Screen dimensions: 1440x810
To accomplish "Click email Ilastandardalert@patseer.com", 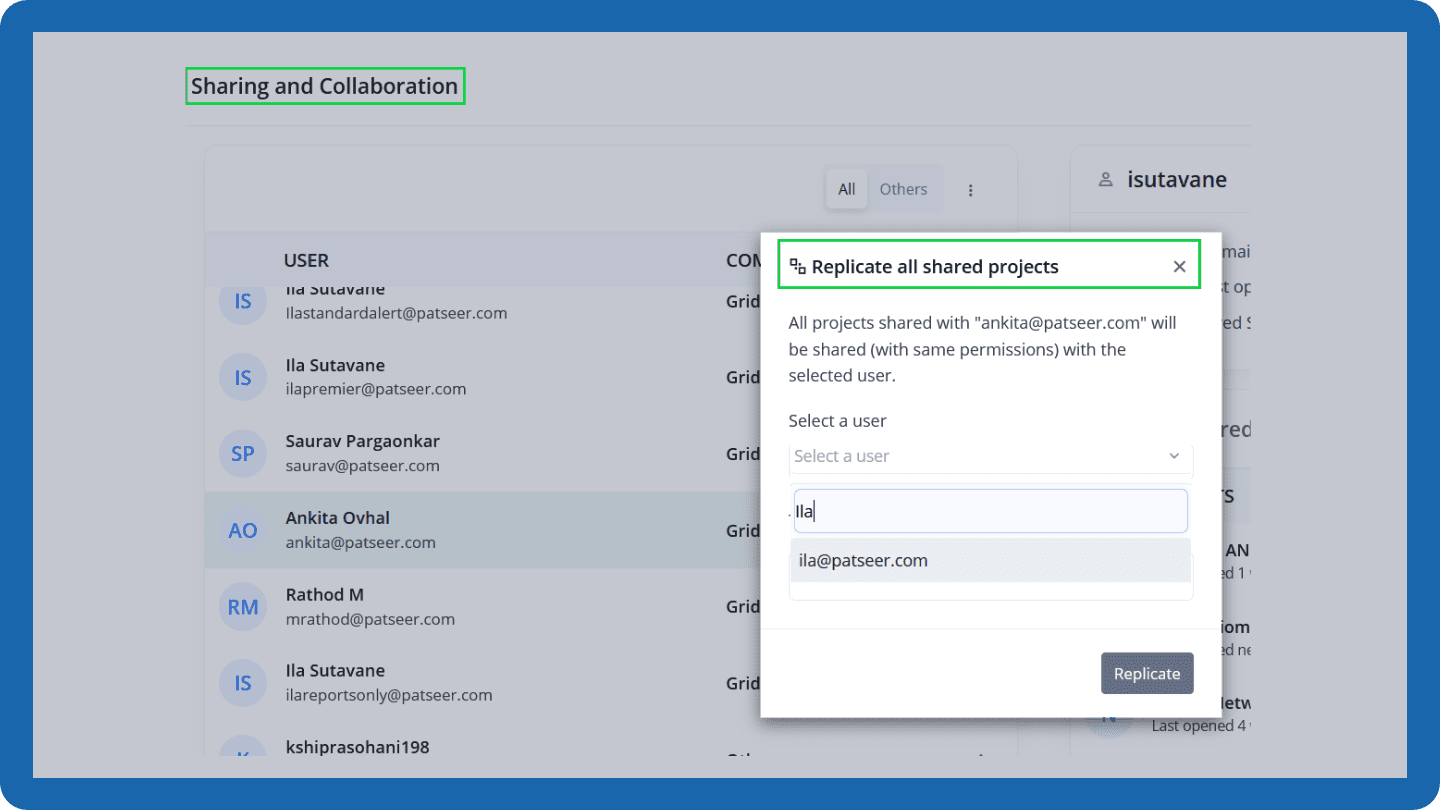I will pos(396,313).
